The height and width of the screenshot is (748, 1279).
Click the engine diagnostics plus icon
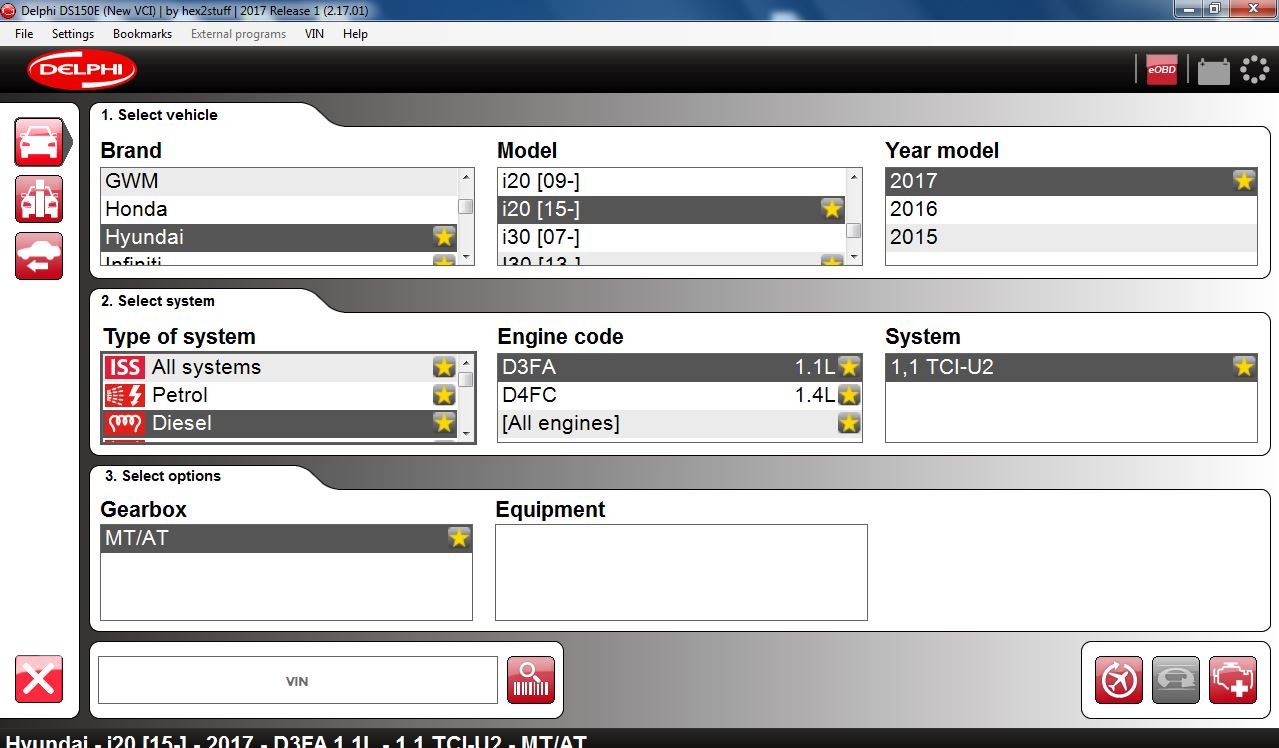coord(1232,681)
